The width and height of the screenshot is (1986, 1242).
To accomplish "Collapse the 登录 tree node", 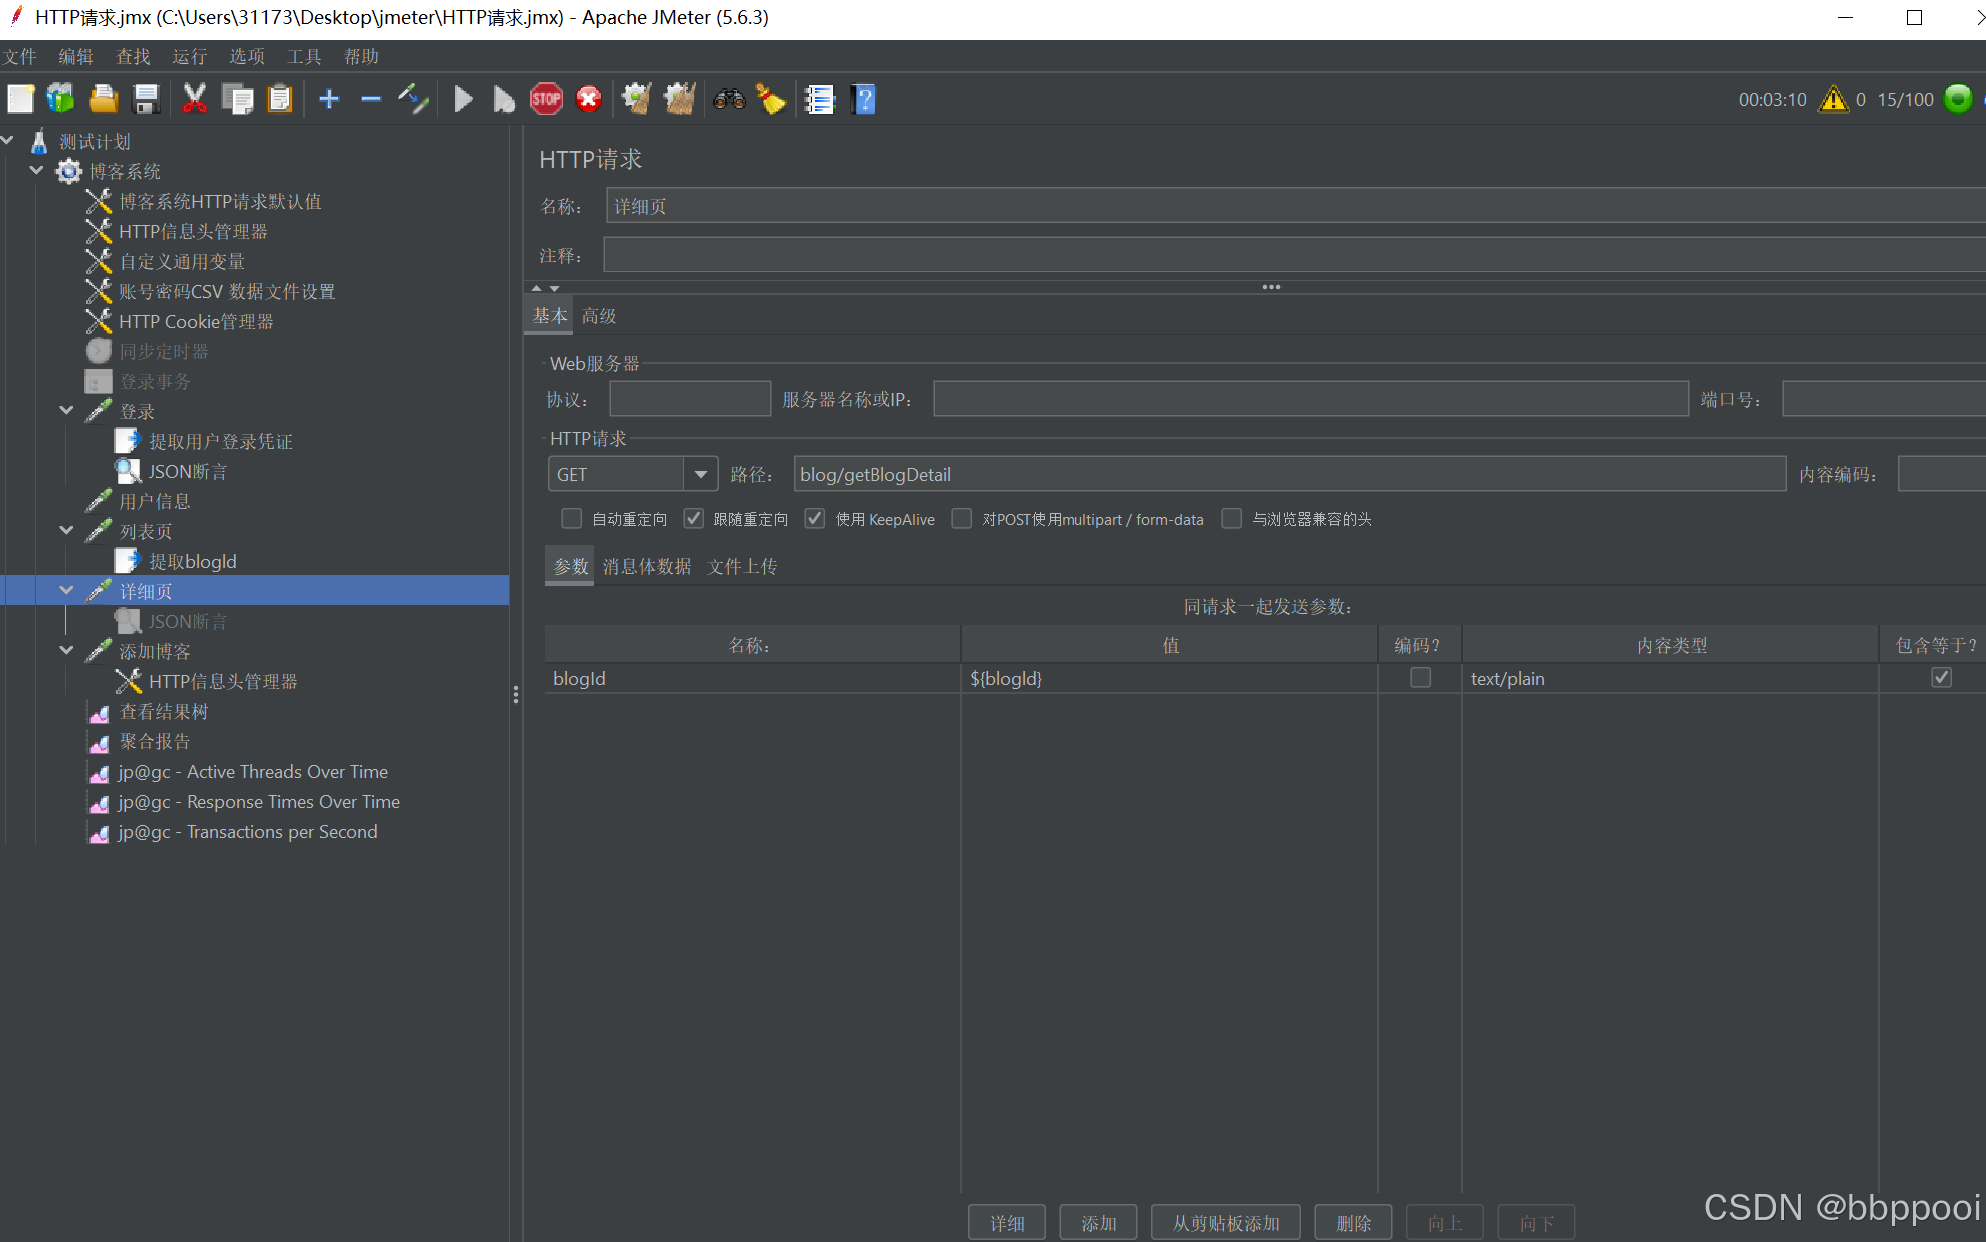I will pos(66,411).
